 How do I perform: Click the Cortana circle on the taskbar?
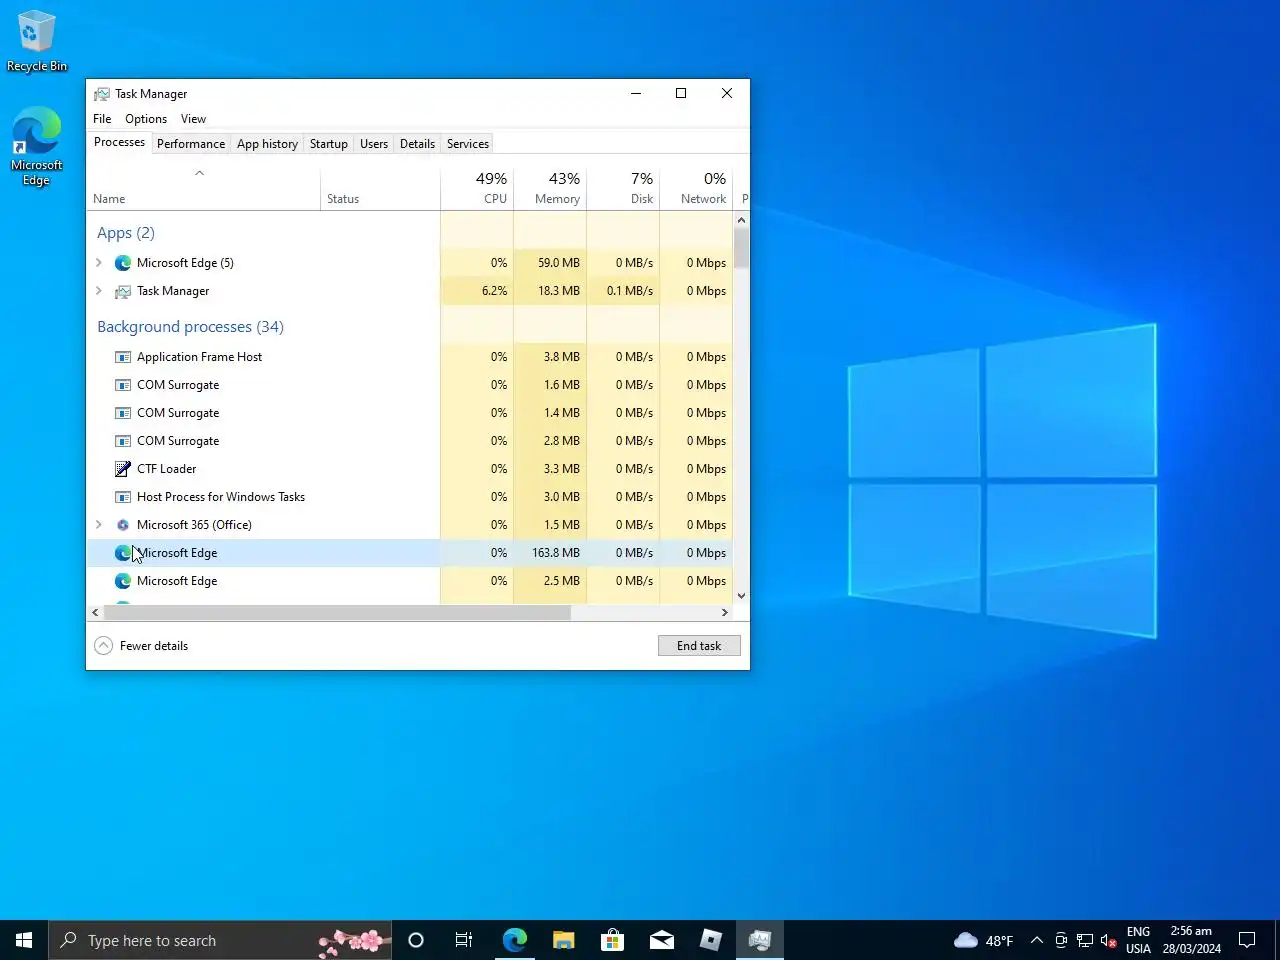pyautogui.click(x=416, y=940)
